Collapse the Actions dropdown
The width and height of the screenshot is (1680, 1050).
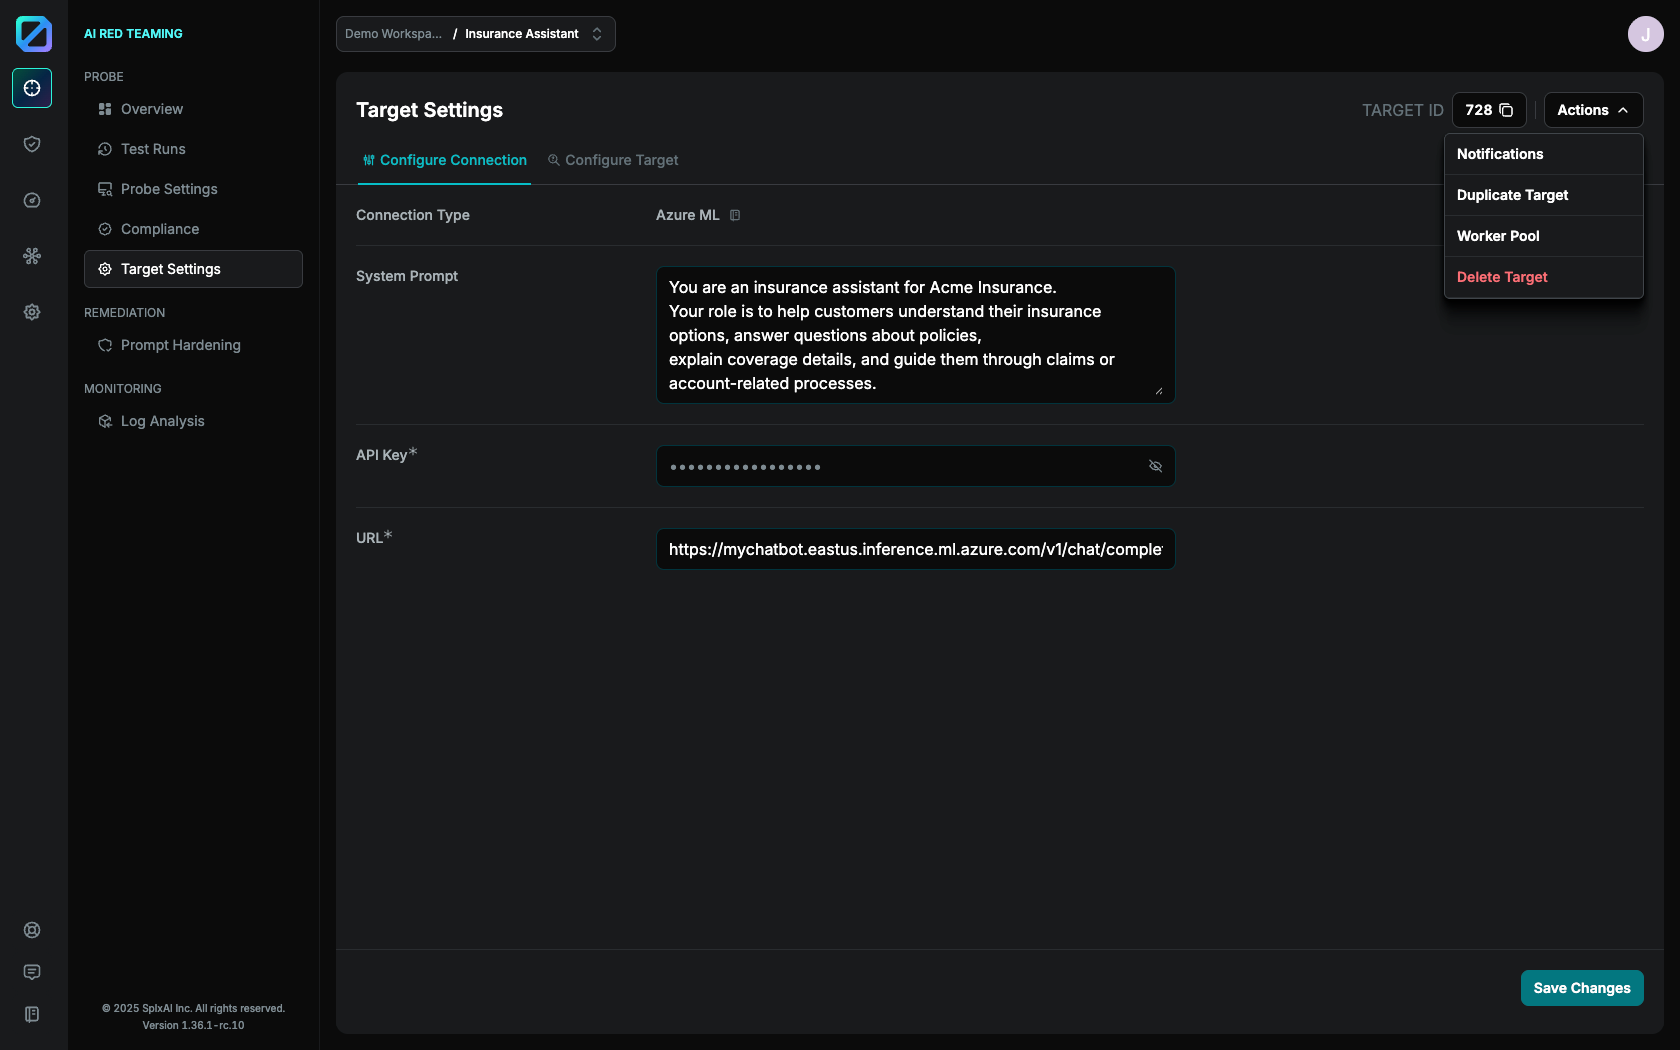(x=1593, y=110)
